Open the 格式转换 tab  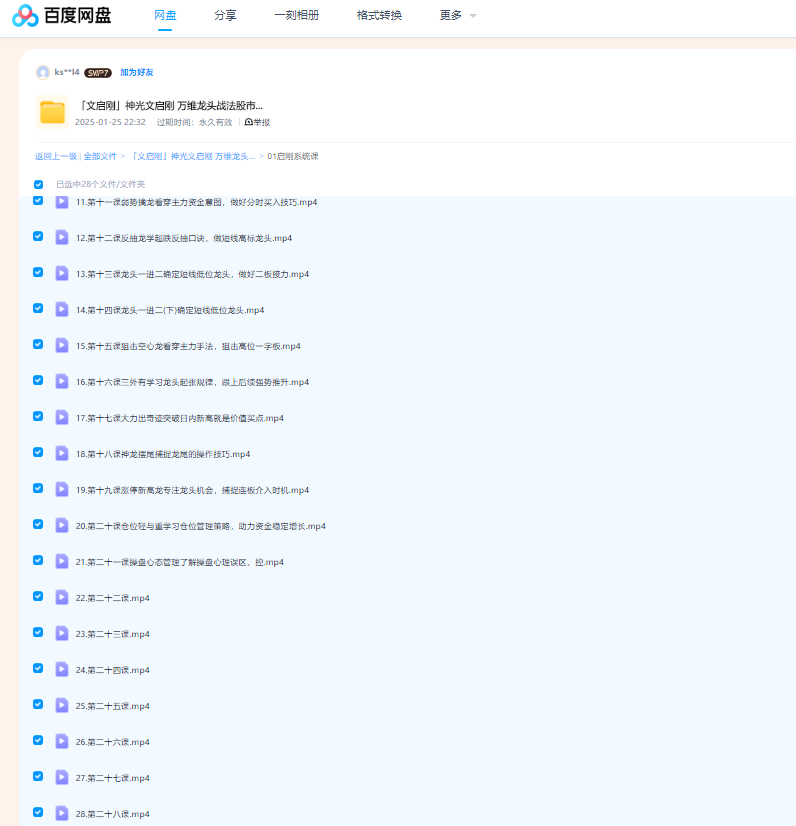379,15
